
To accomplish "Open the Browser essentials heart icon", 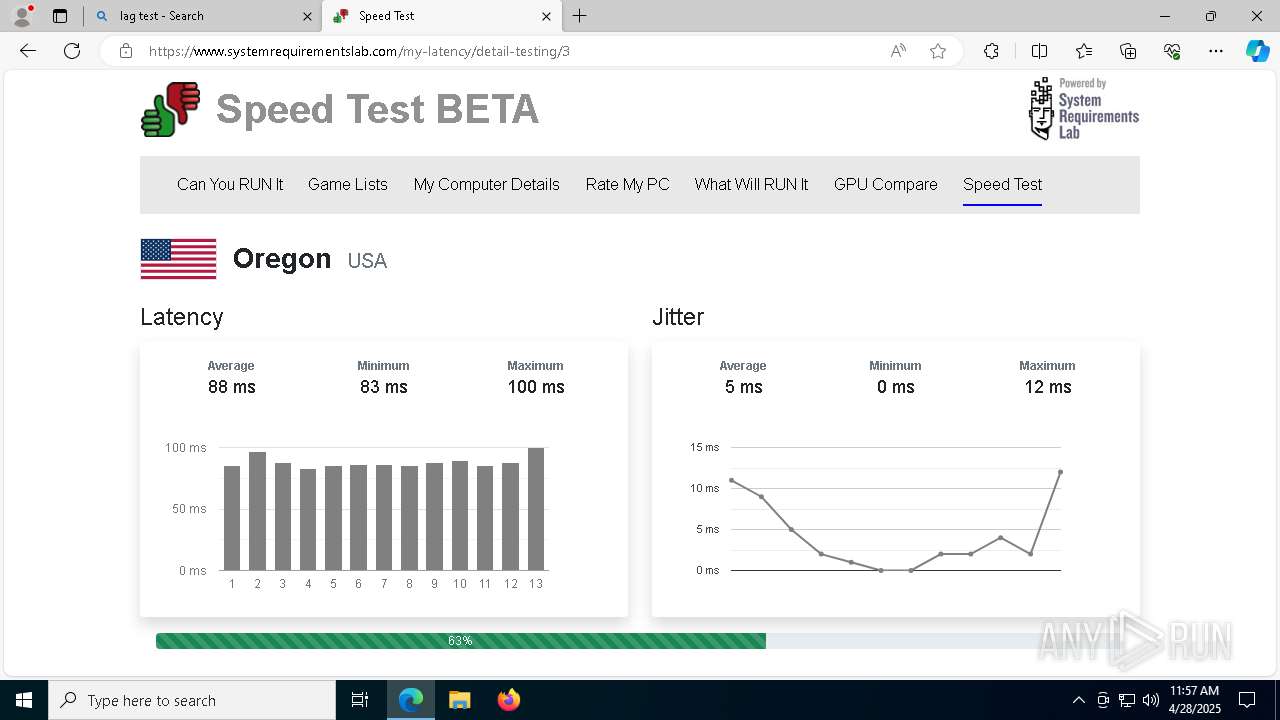I will pos(1172,51).
